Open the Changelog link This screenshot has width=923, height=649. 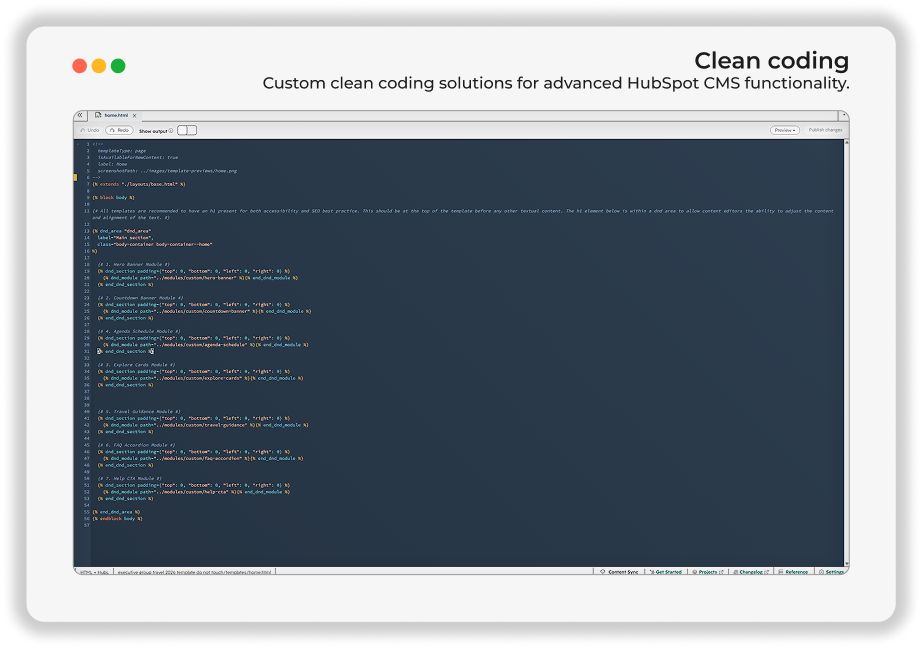(751, 572)
